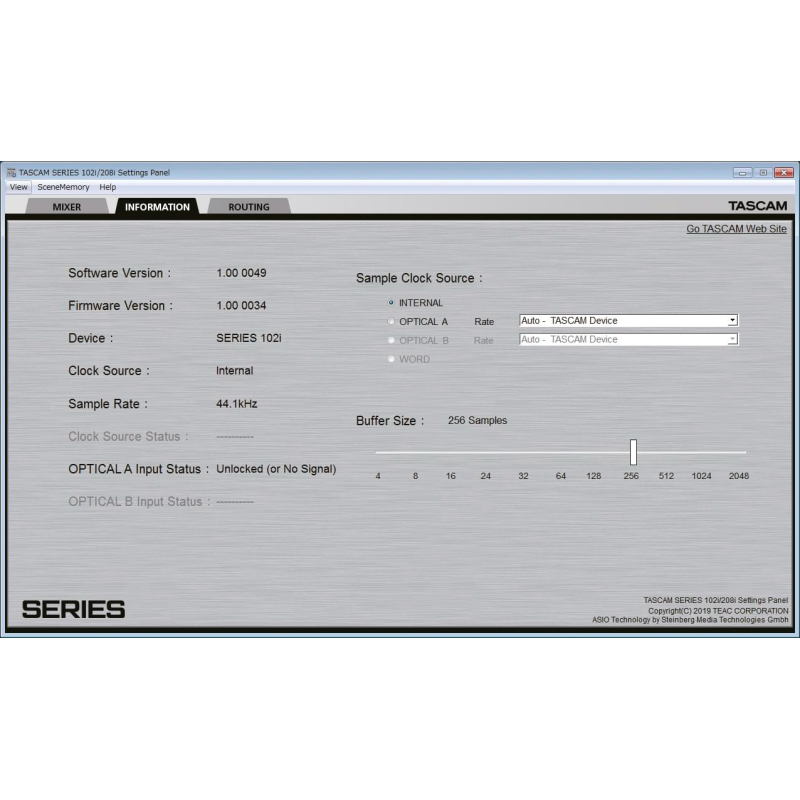Minimize the Settings Panel window
The image size is (800, 800).
pos(742,172)
